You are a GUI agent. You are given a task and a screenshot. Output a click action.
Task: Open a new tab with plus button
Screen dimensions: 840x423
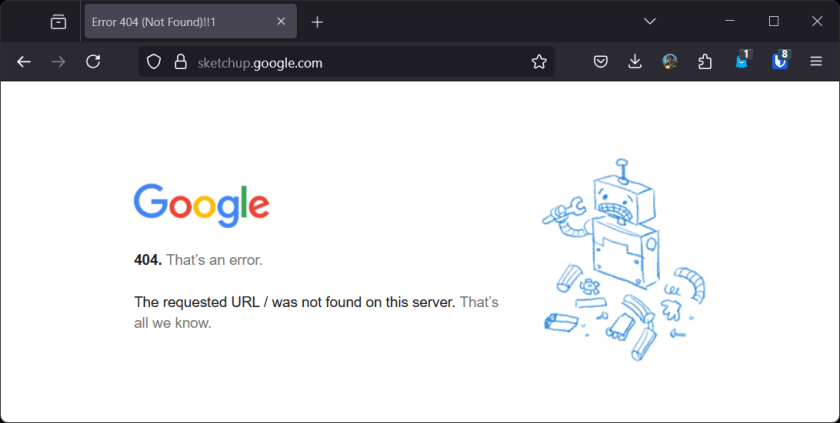[317, 21]
